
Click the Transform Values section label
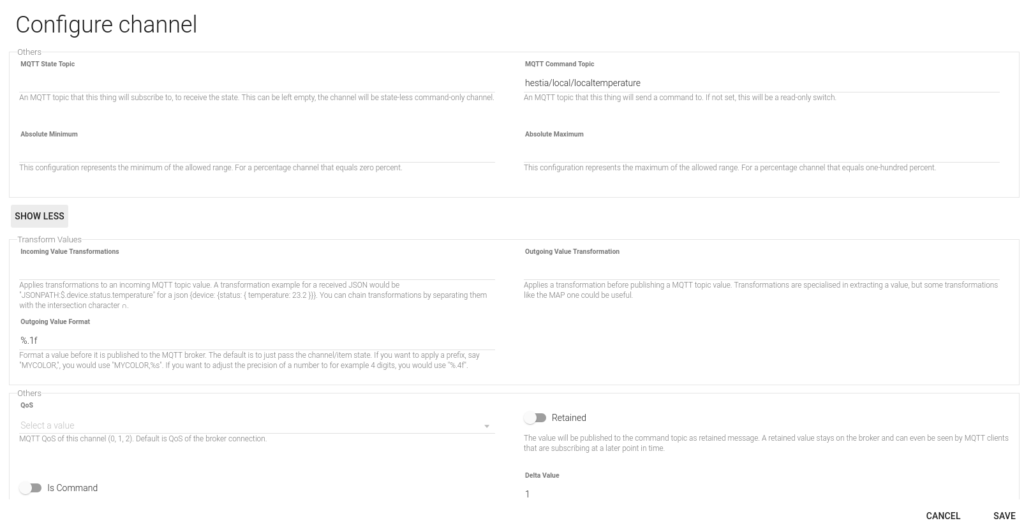tap(50, 240)
